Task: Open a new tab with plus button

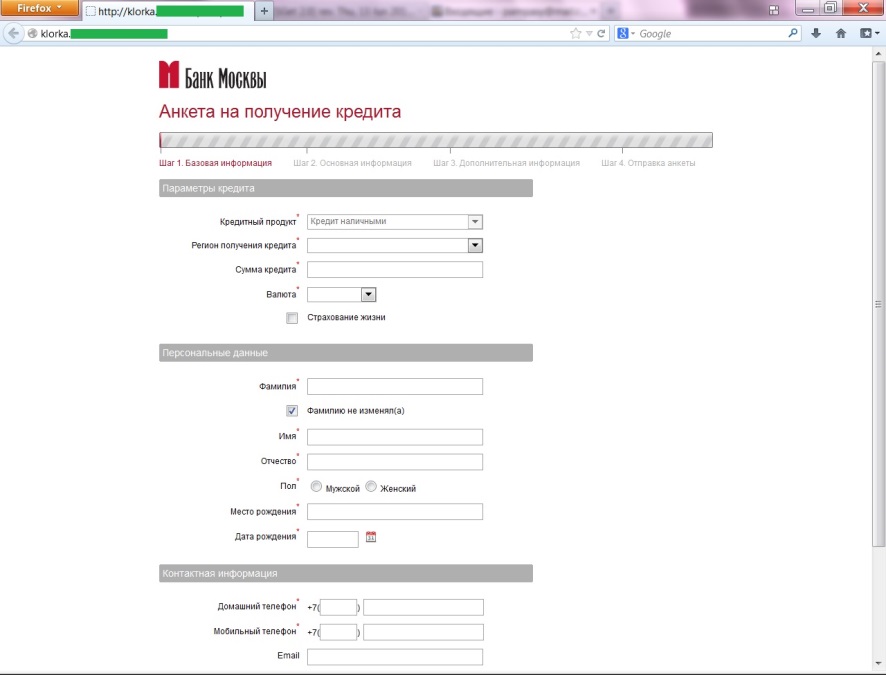Action: pos(264,11)
